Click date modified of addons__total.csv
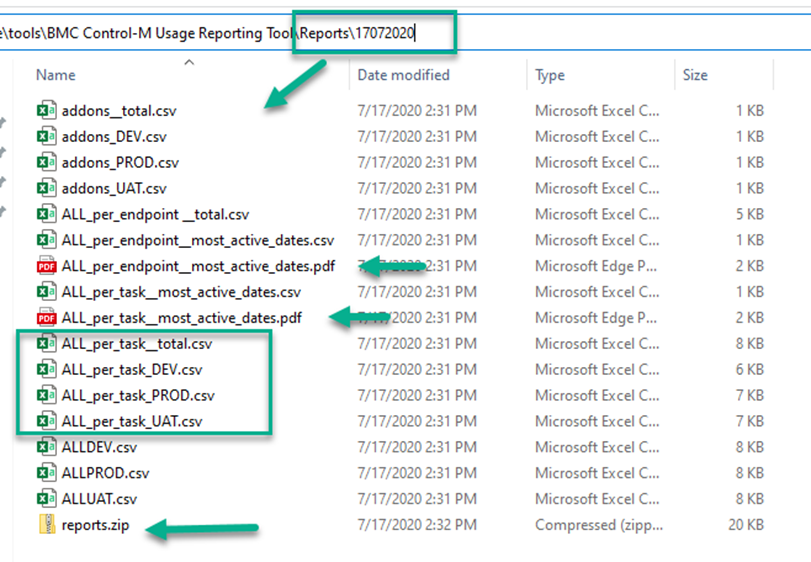 (x=417, y=111)
